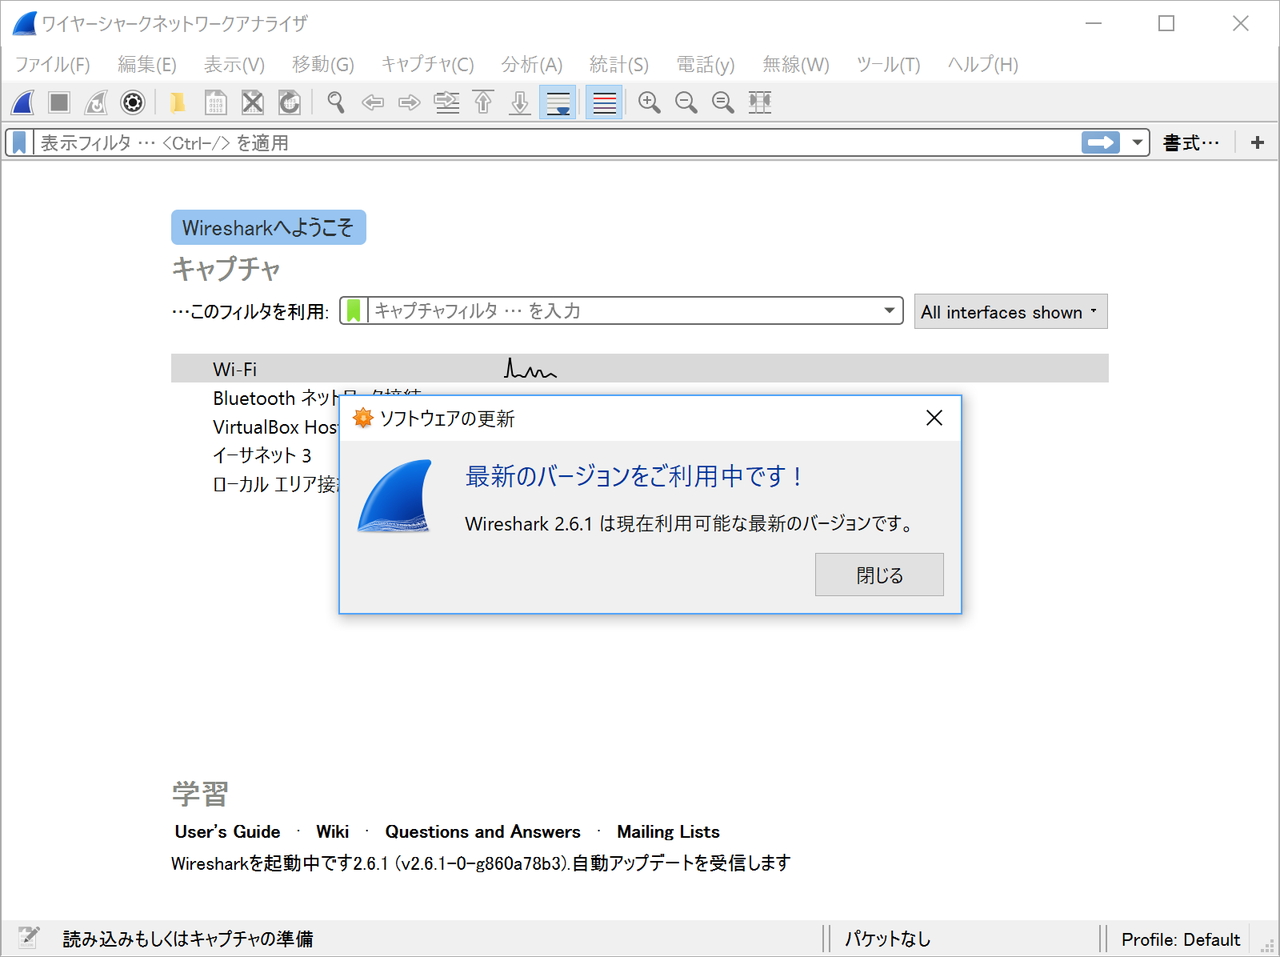Start a new packet capture

(22, 102)
